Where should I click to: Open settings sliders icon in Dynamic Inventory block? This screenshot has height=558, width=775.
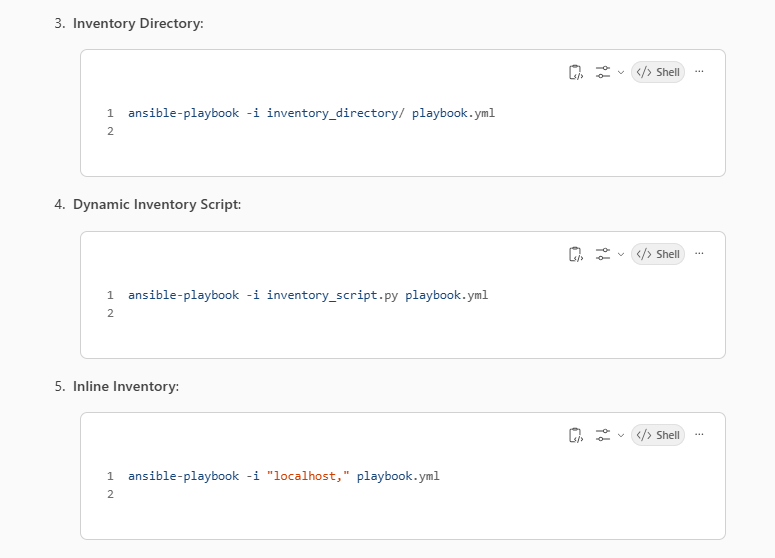pos(603,254)
